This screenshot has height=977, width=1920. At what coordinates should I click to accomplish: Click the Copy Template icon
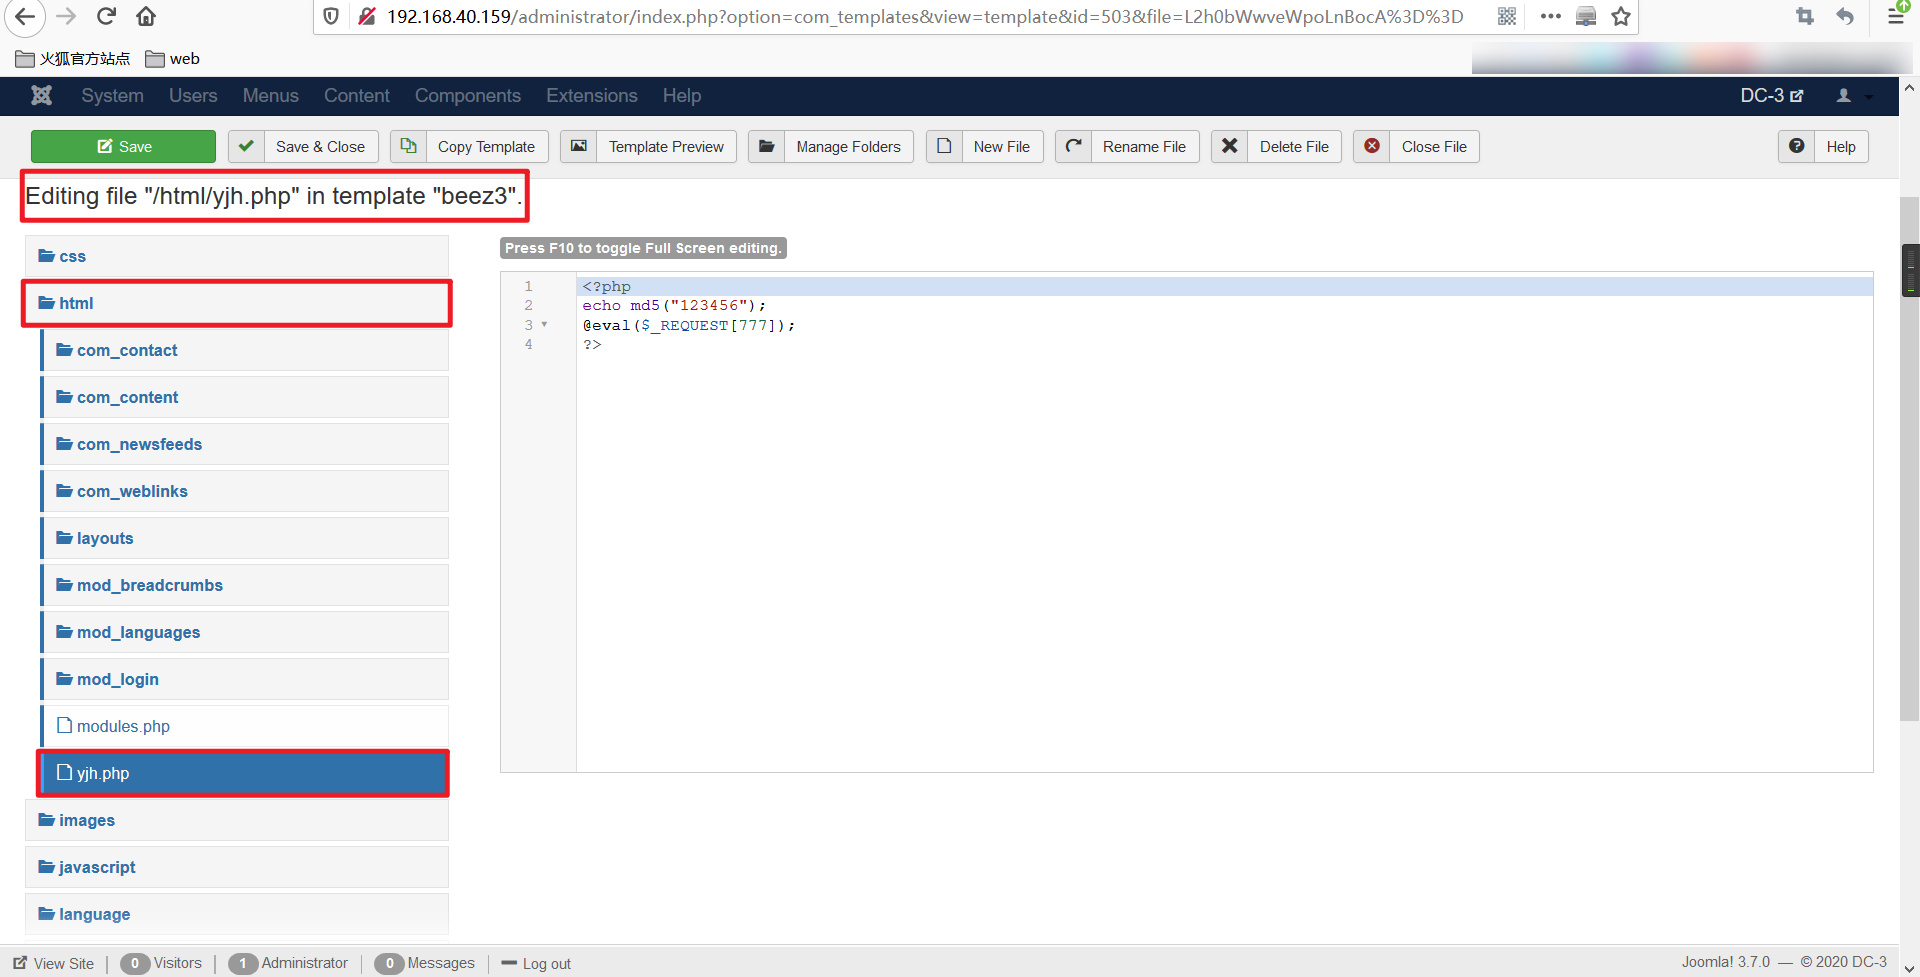click(x=408, y=146)
